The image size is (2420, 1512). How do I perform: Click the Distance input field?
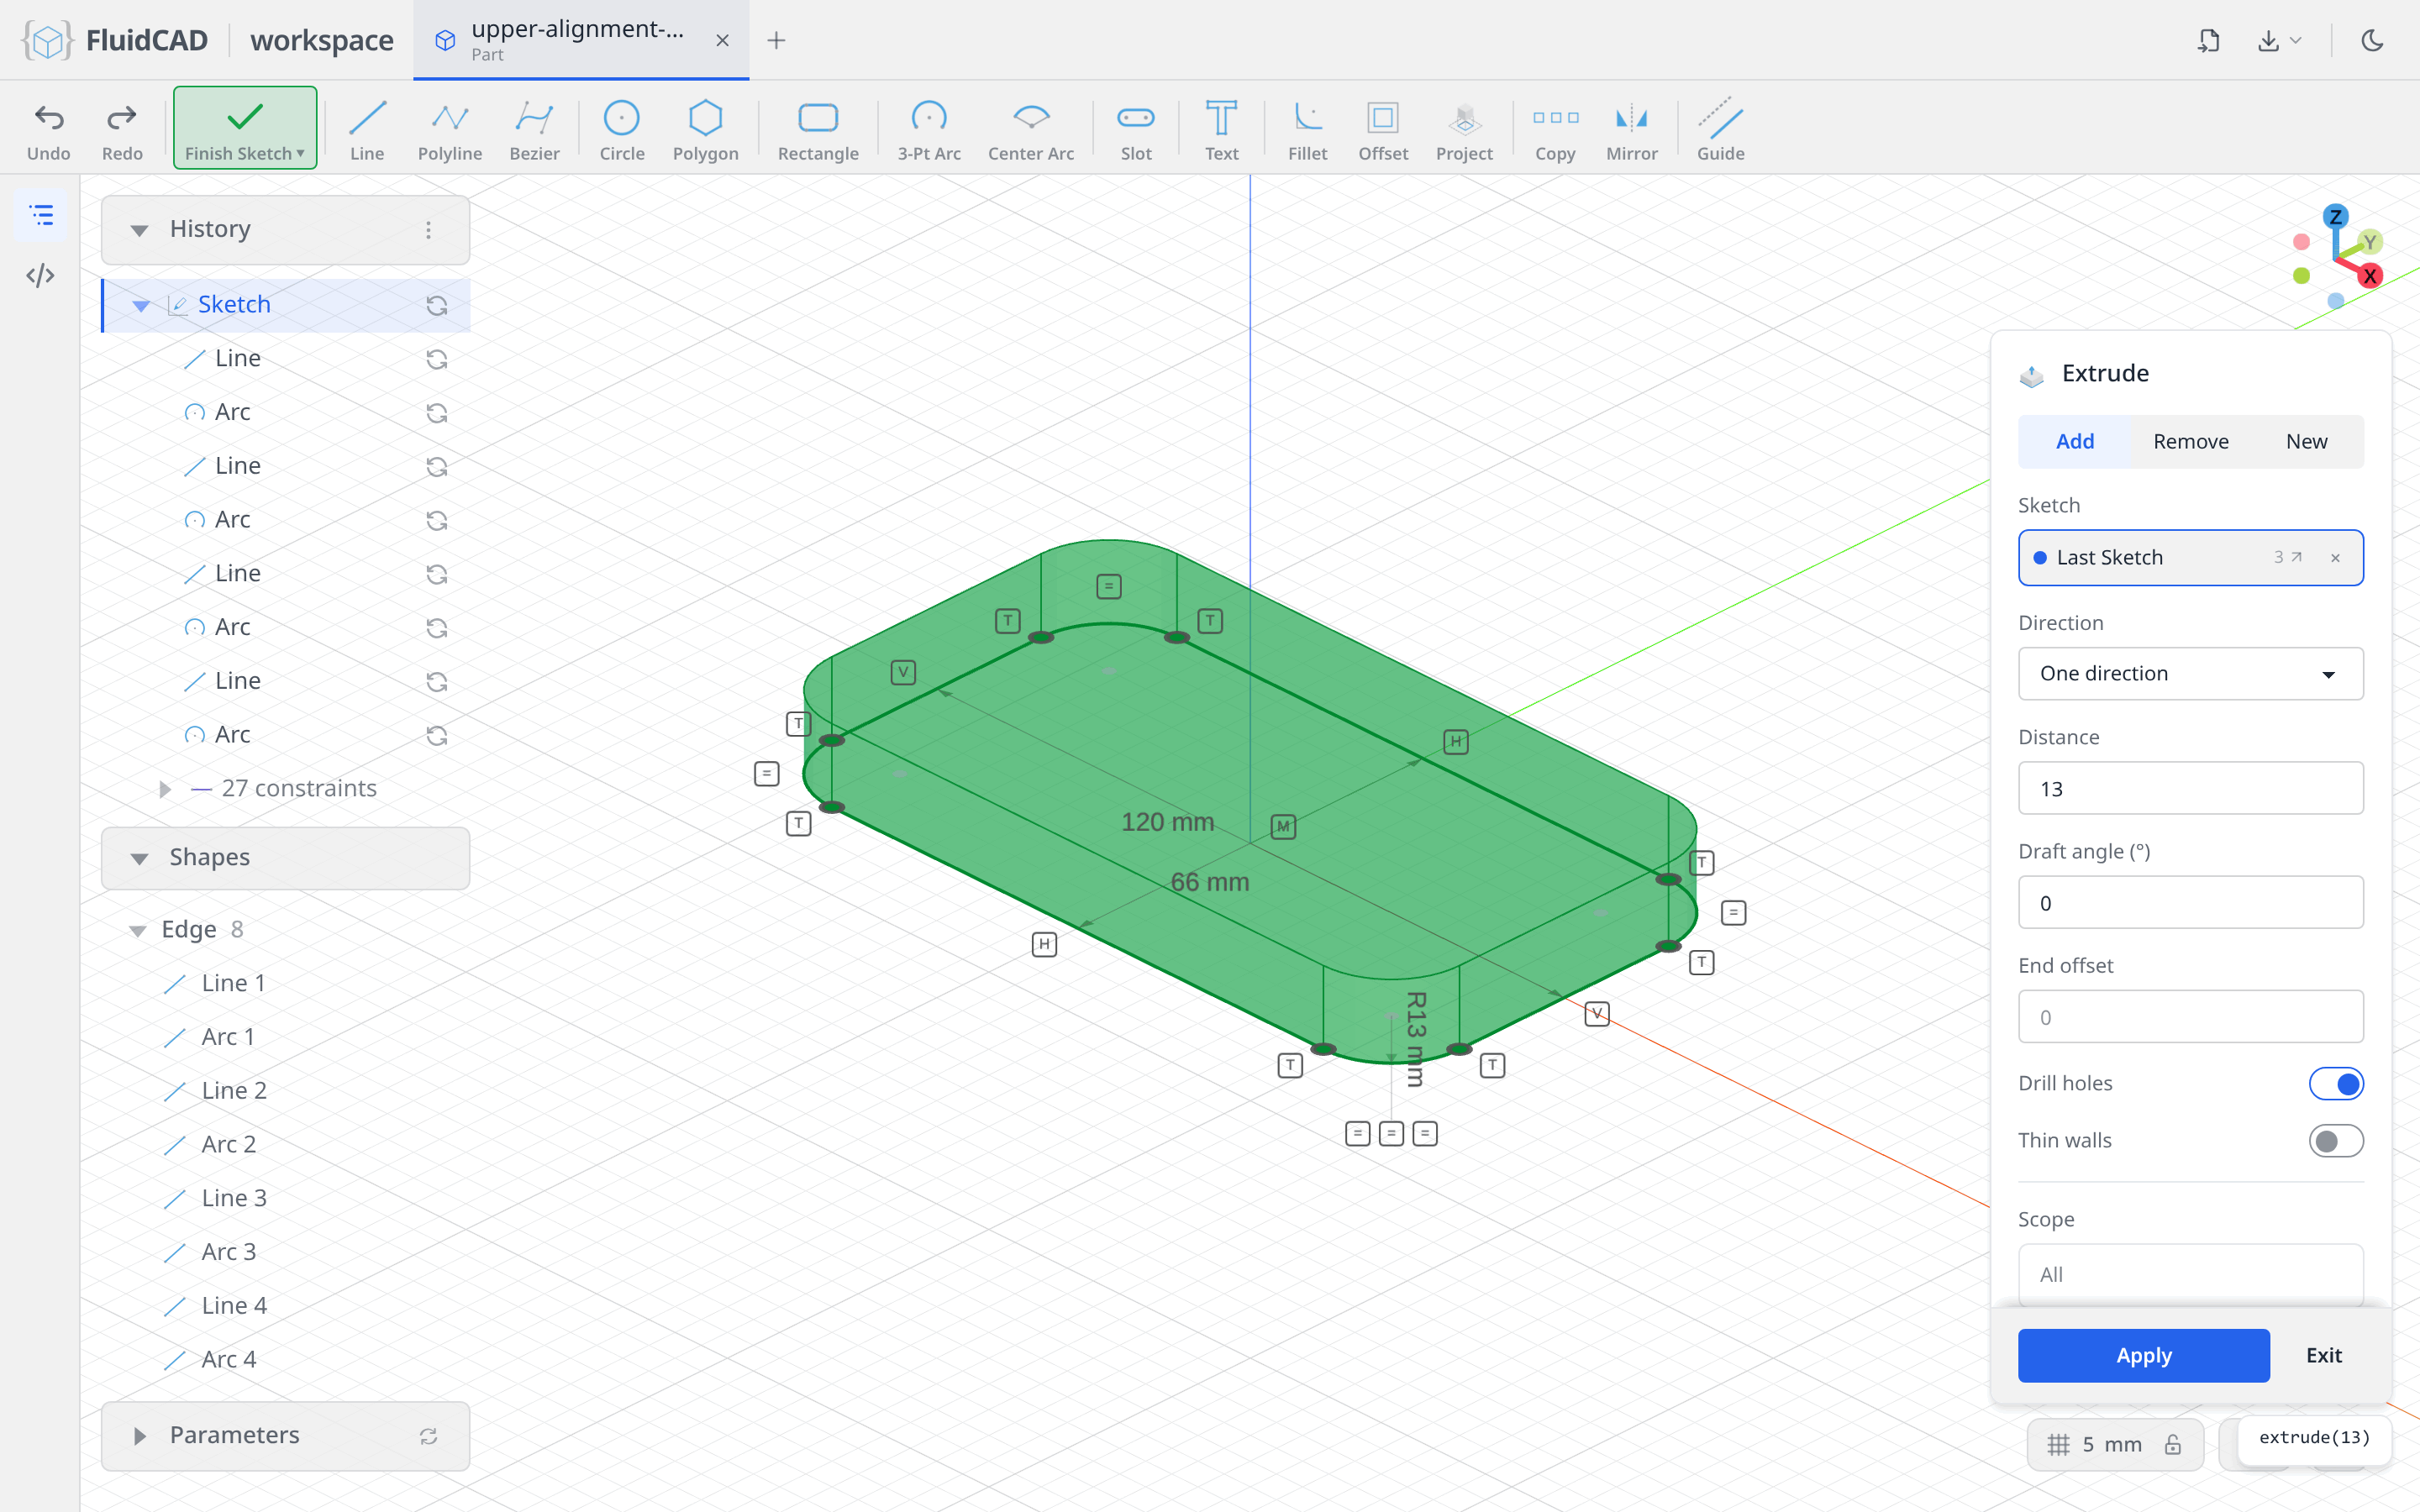click(x=2190, y=788)
